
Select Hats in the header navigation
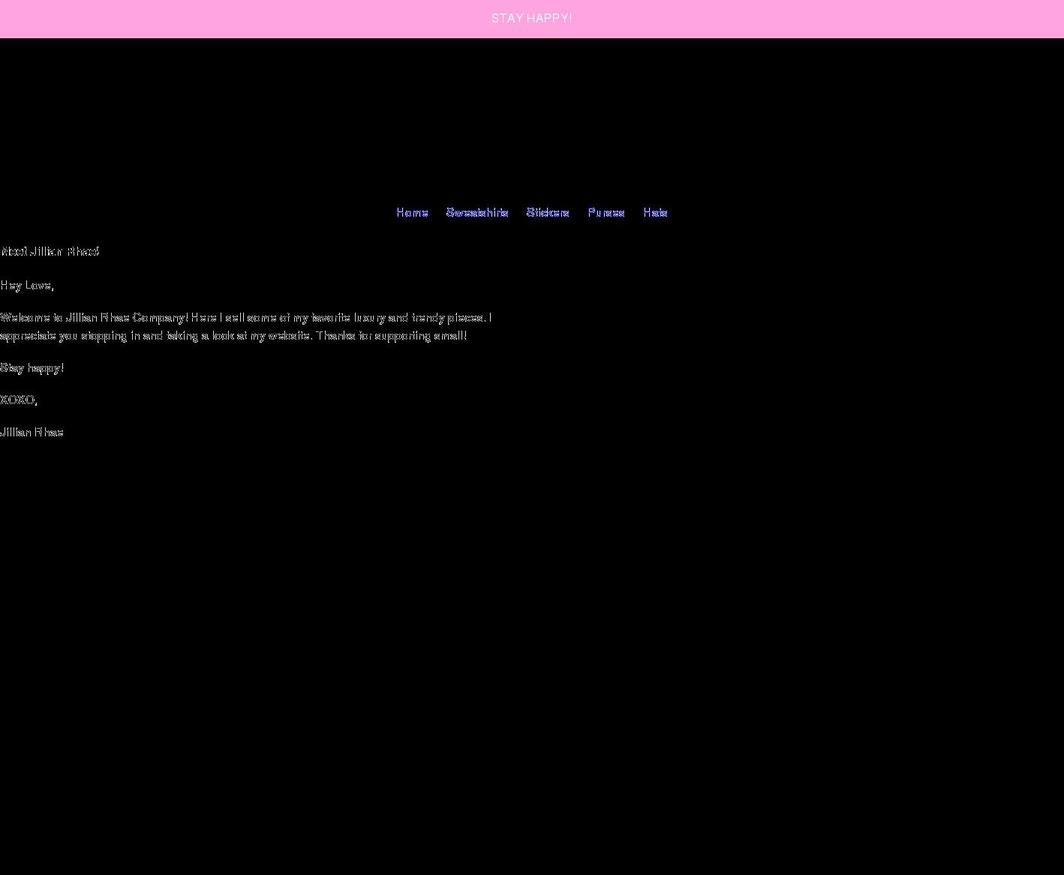655,212
